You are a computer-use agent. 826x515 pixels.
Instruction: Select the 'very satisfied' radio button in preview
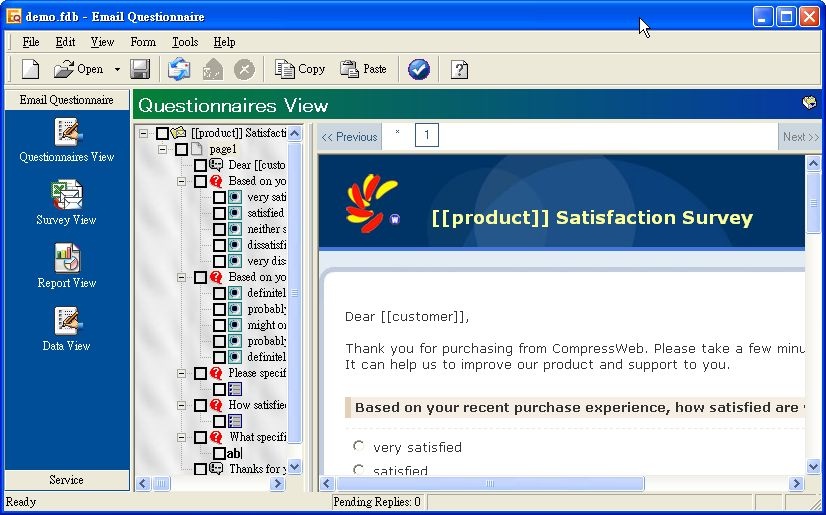tap(359, 447)
